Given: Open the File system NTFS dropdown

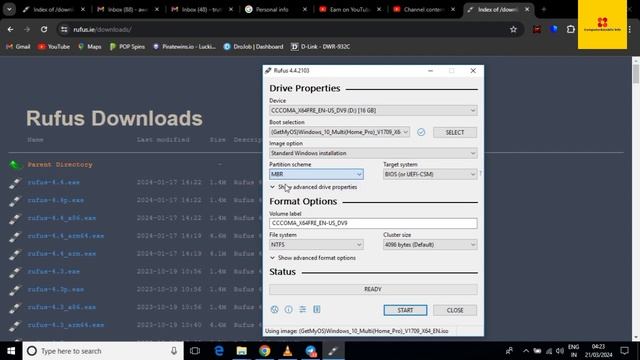Looking at the screenshot, I should tap(316, 245).
